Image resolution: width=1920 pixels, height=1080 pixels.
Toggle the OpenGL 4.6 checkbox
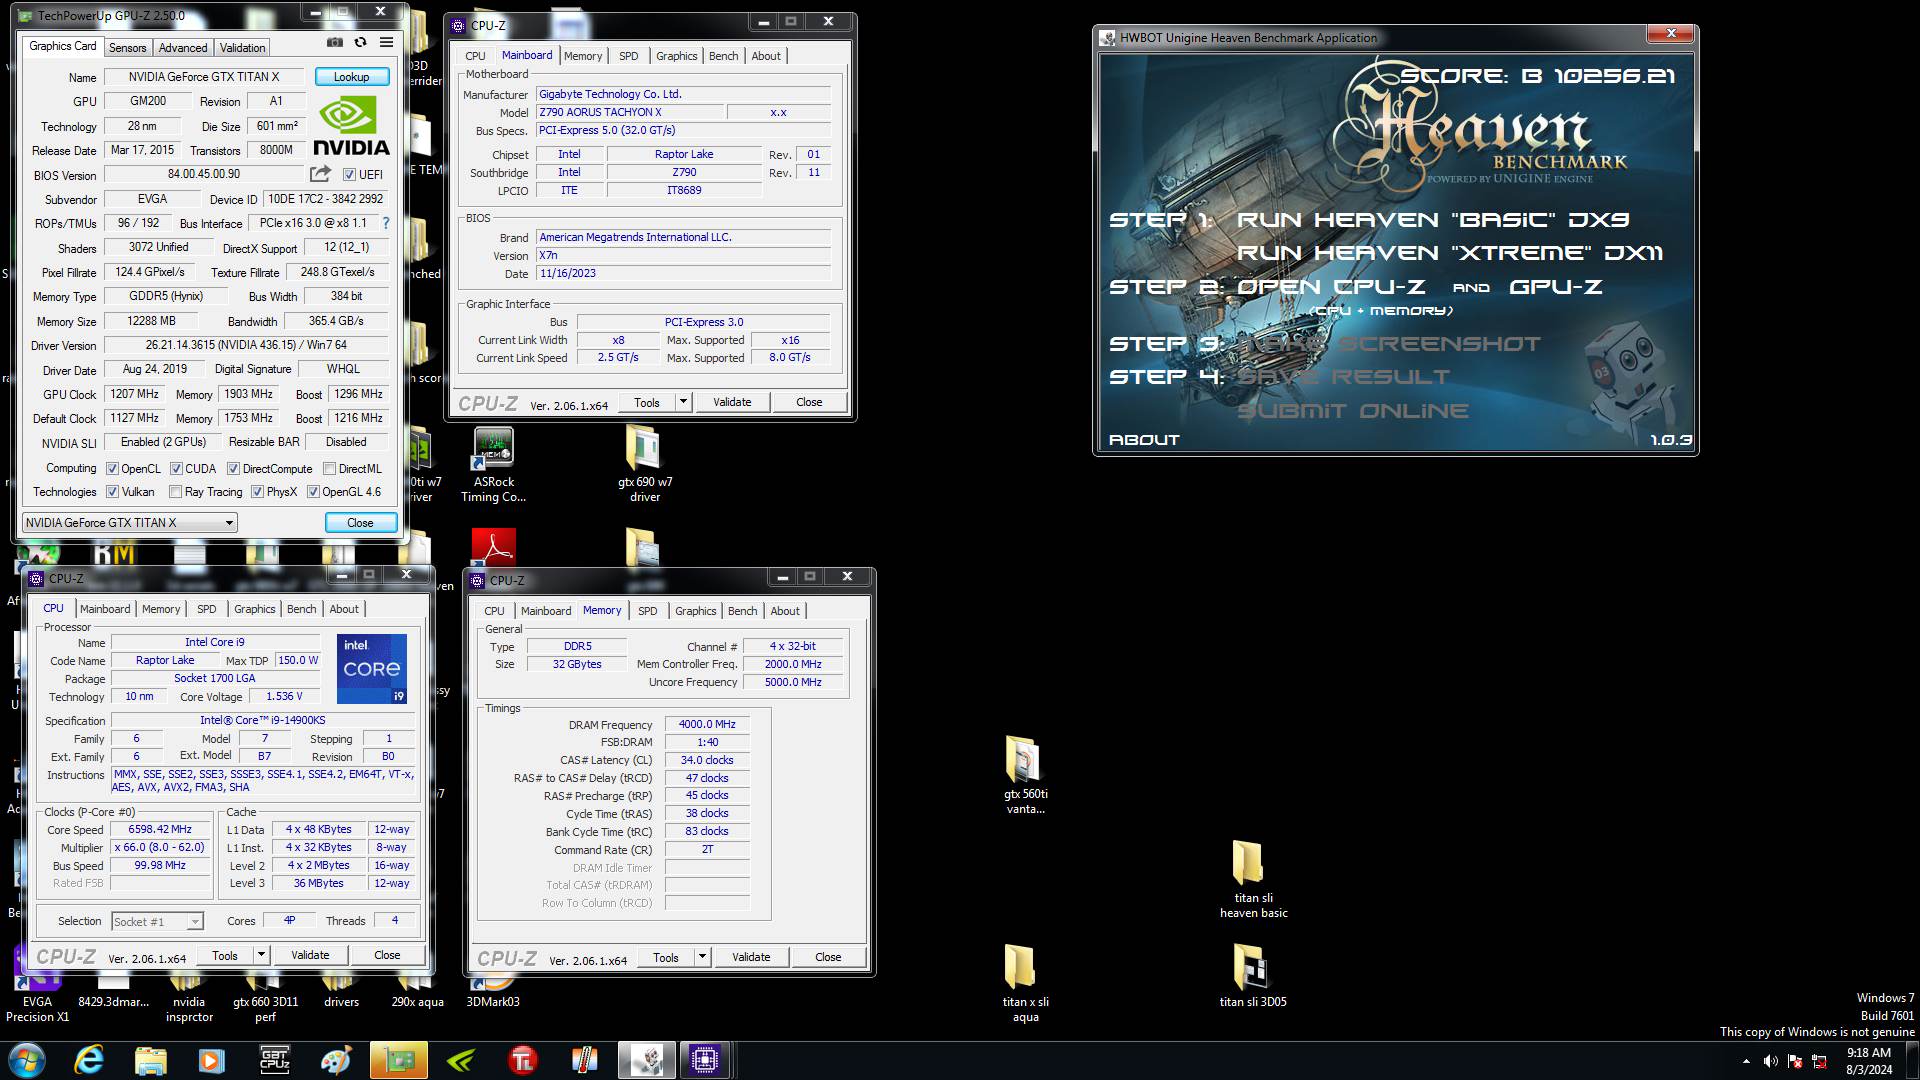[313, 492]
